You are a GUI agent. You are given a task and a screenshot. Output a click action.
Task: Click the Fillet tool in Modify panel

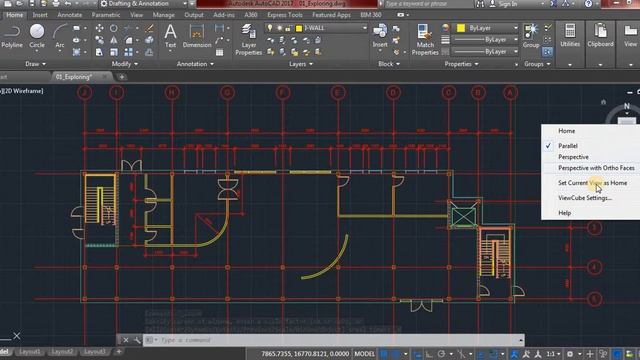pos(129,40)
